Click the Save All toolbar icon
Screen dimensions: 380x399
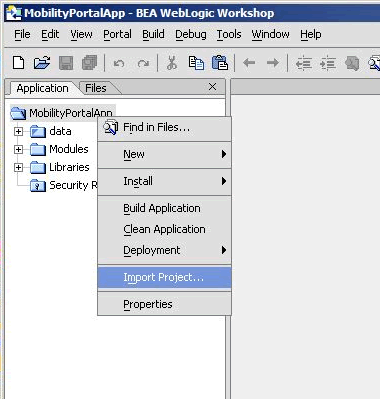click(x=89, y=63)
